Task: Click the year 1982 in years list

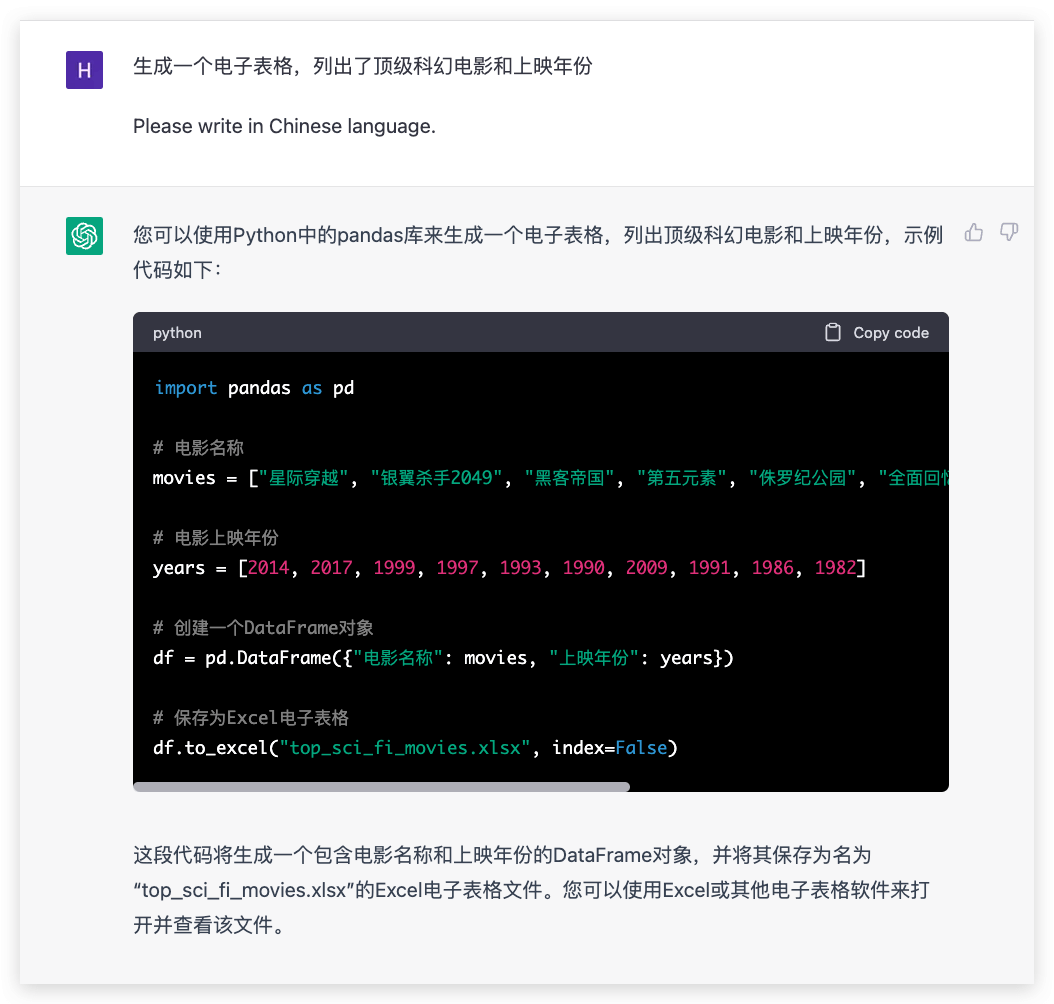Action: pos(836,568)
